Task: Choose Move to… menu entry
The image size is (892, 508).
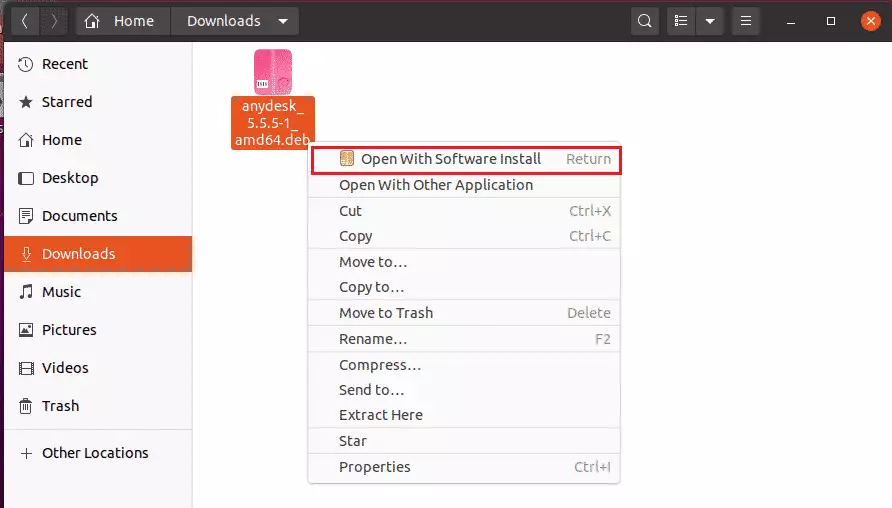Action: 464,262
